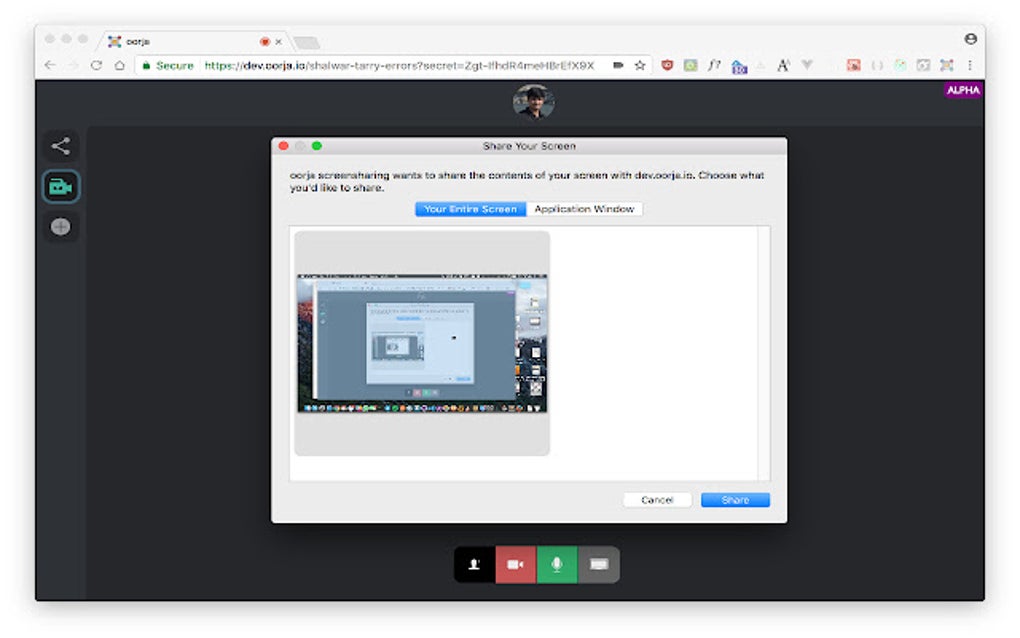Toggle the participant view using the person icon

click(474, 564)
